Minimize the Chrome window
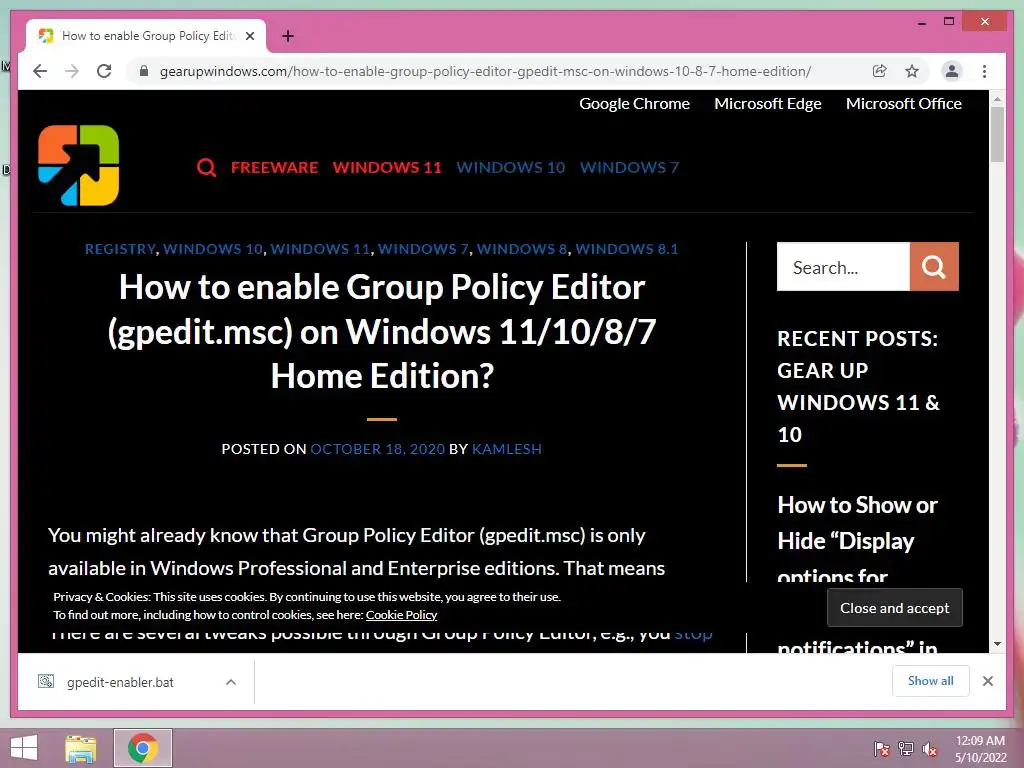Screen dimensions: 1024x768 pos(921,23)
